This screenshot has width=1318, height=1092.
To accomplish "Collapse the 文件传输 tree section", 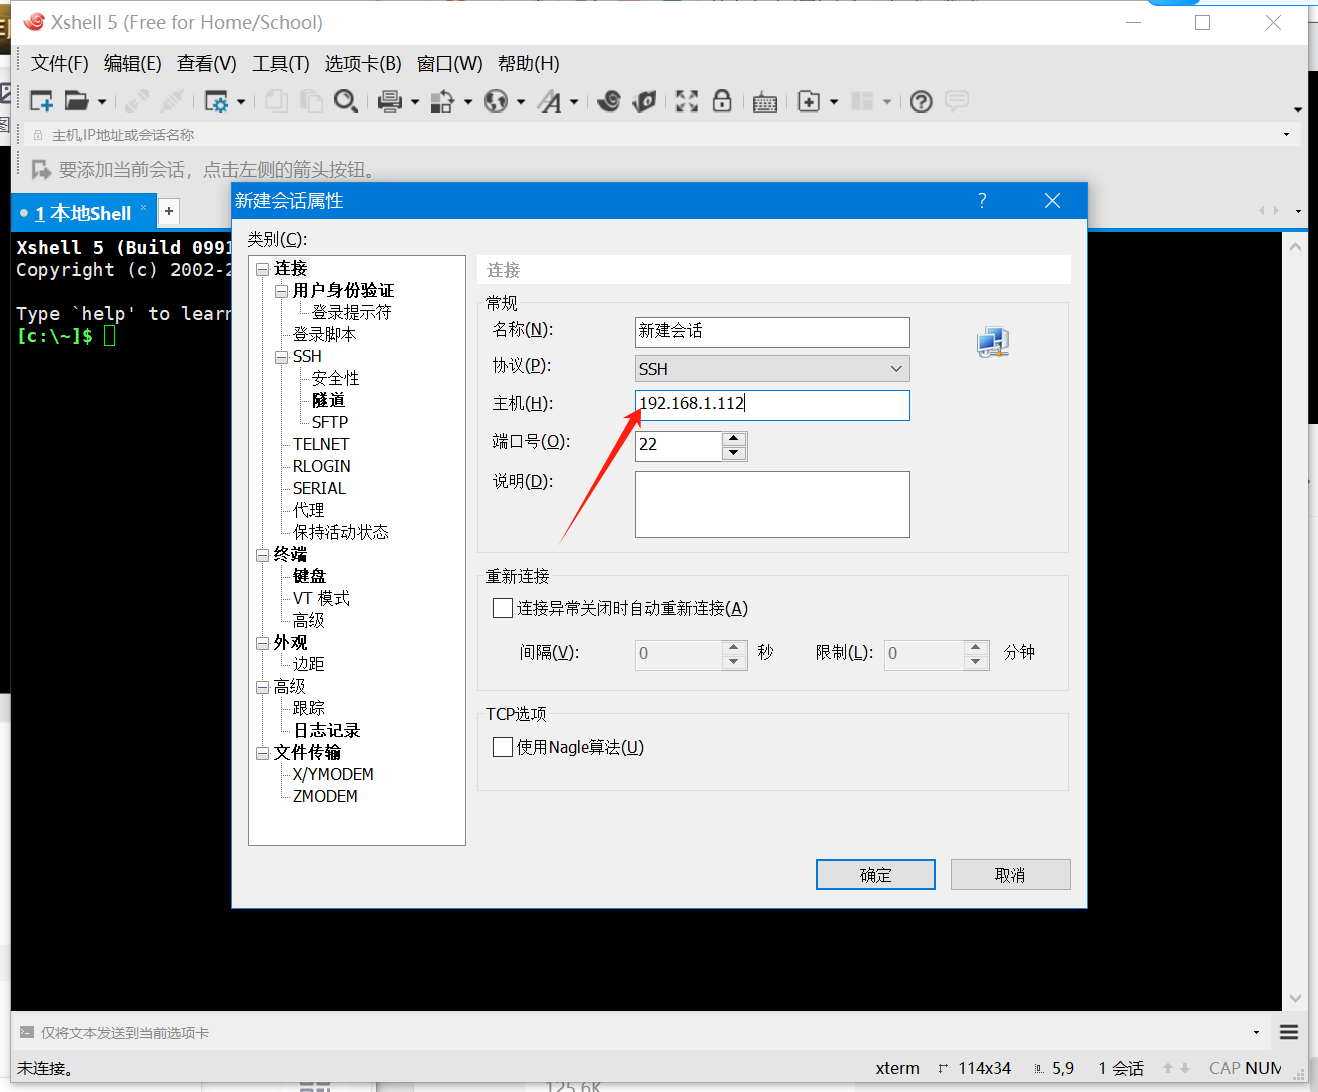I will click(x=262, y=752).
